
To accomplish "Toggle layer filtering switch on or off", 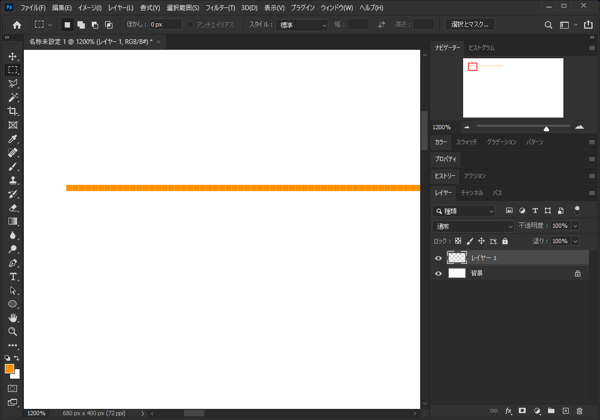I will pyautogui.click(x=577, y=210).
